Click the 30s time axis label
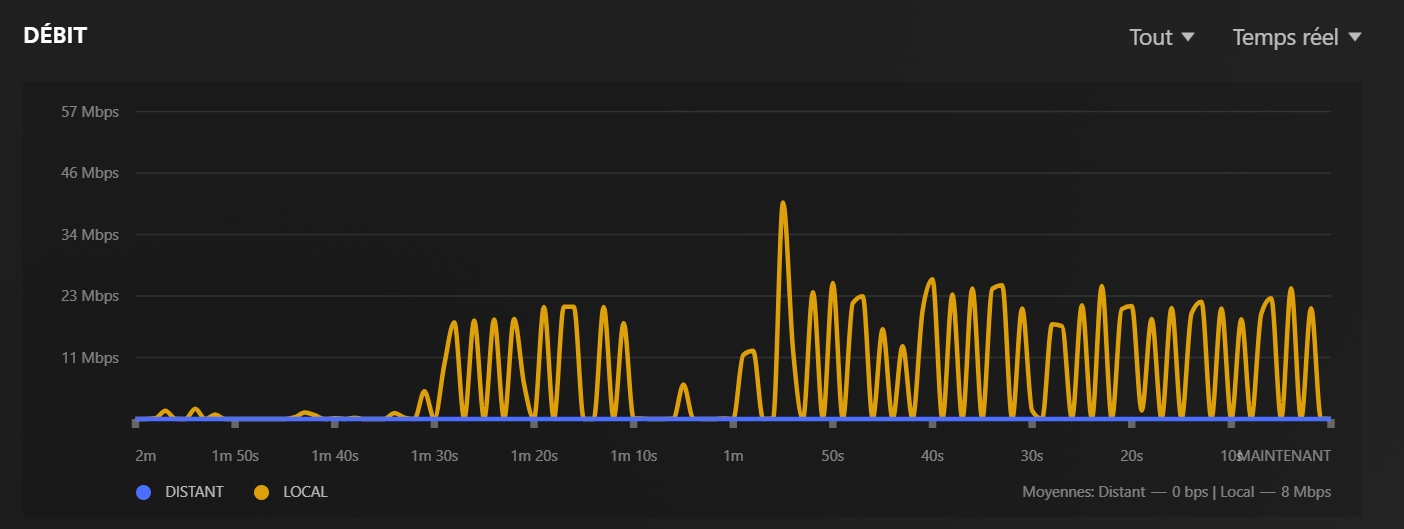The image size is (1404, 529). click(1031, 456)
